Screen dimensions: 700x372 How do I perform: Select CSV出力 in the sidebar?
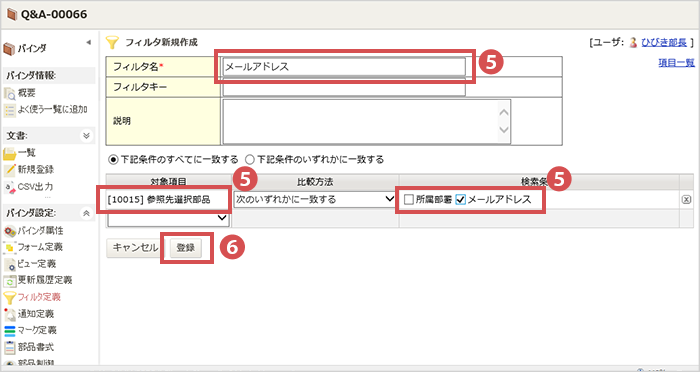pos(35,186)
